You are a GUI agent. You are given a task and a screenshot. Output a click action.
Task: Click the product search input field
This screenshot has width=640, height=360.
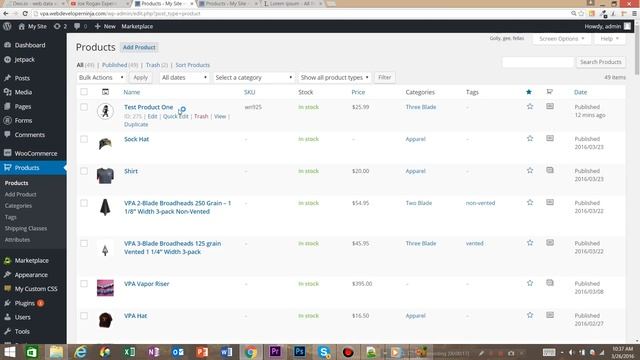[x=538, y=62]
